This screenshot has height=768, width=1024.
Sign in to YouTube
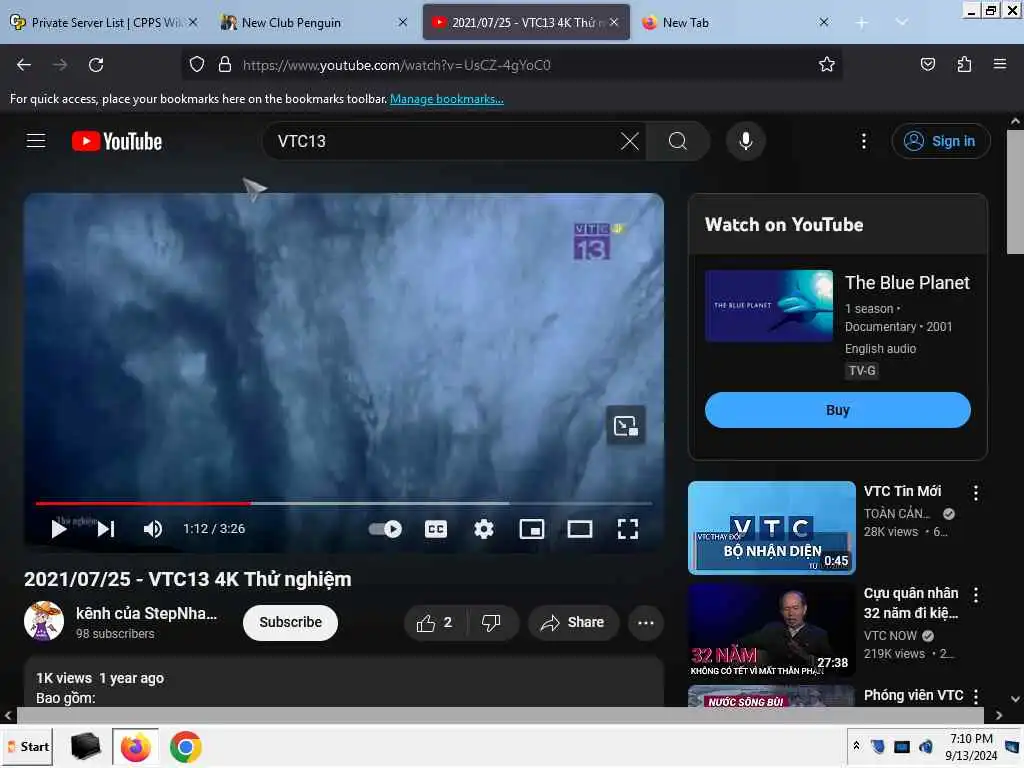coord(940,141)
